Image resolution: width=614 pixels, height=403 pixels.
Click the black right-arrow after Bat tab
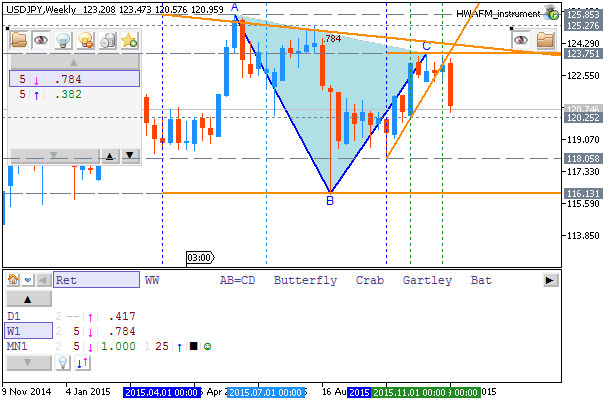coord(550,280)
